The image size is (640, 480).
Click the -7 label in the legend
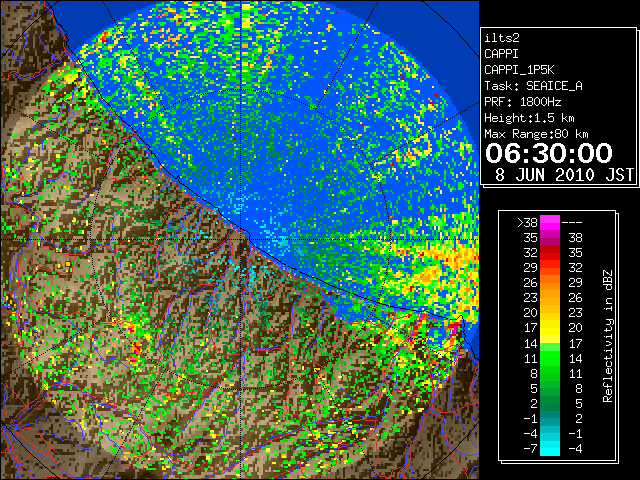coord(530,449)
